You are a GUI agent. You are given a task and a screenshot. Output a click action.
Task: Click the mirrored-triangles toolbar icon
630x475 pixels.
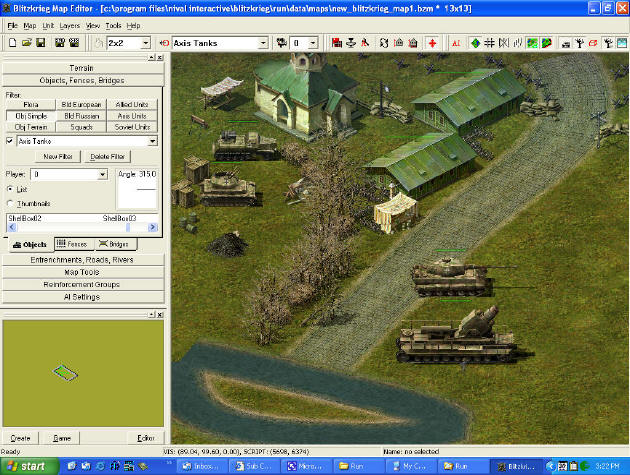pos(503,43)
